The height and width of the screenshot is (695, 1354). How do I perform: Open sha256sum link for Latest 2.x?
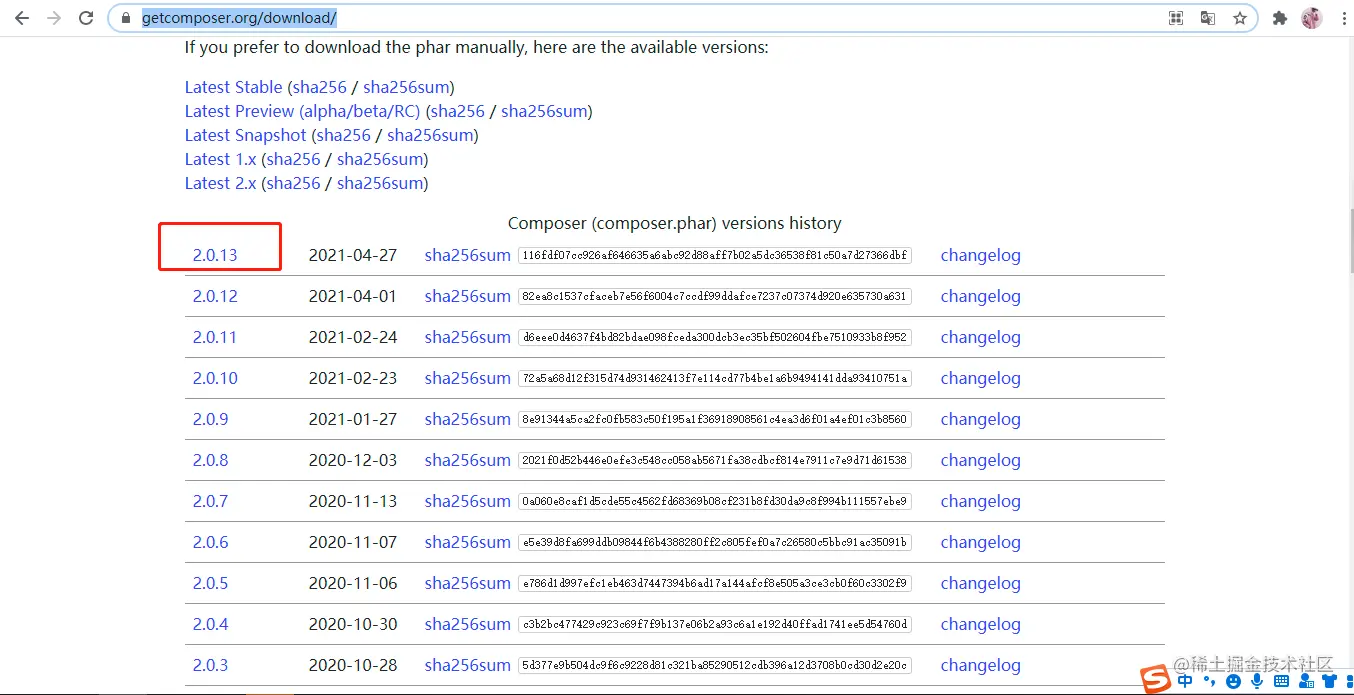tap(380, 183)
